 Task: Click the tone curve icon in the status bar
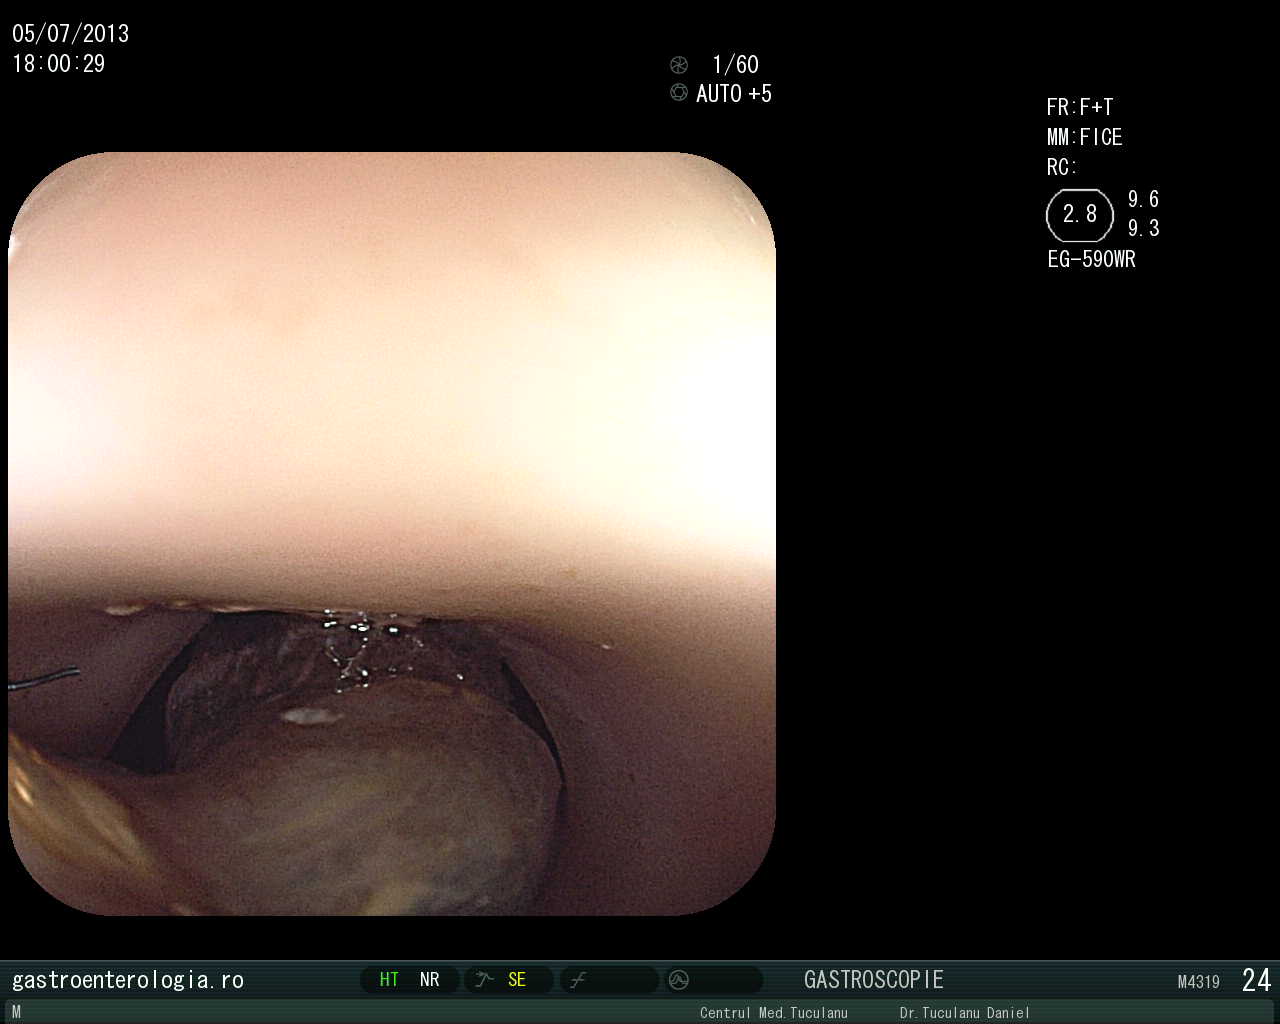pos(577,980)
